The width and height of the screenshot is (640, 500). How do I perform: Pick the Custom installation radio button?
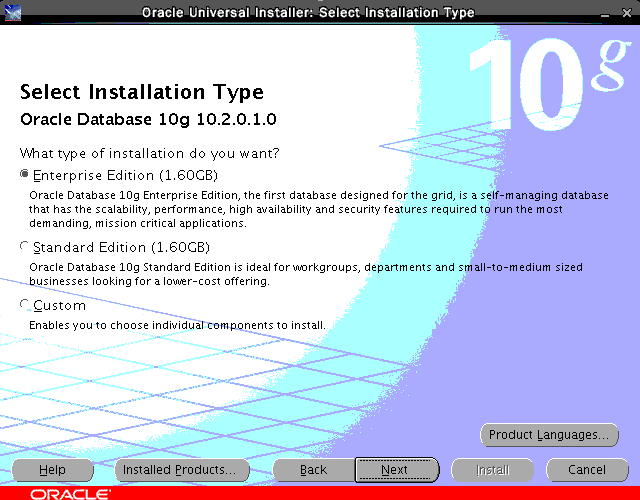(x=24, y=304)
